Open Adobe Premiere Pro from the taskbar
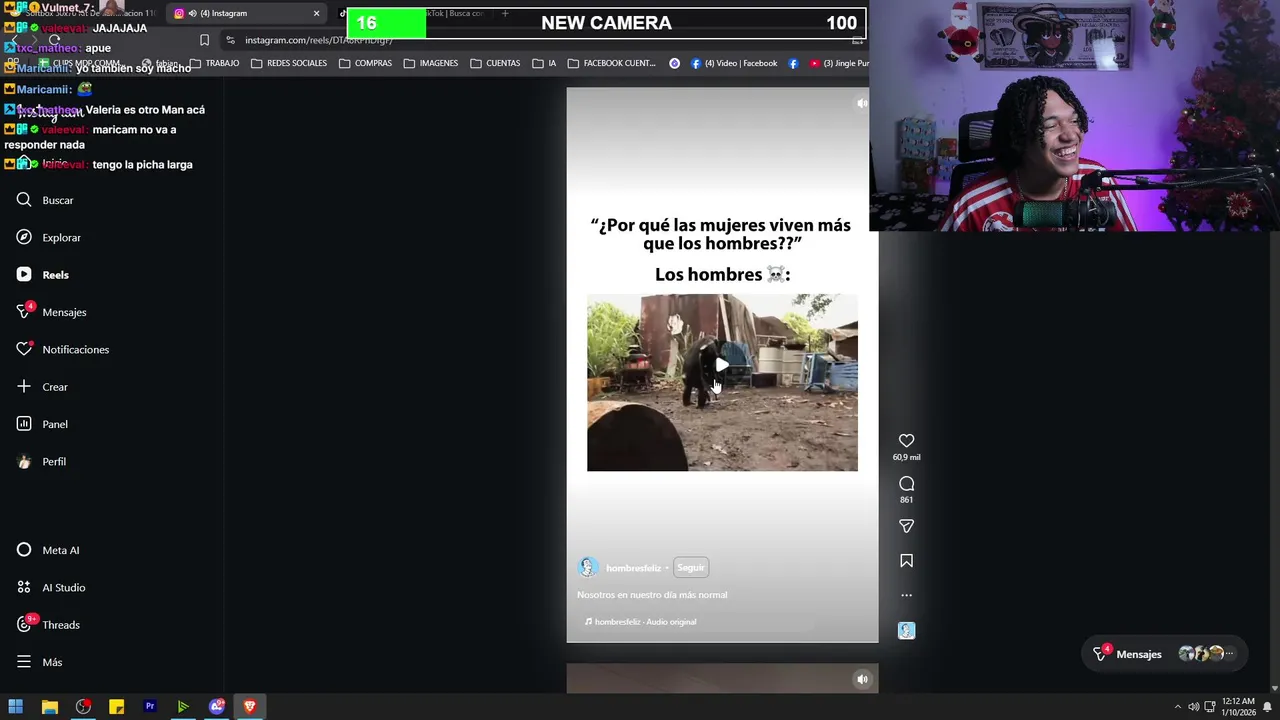 tap(150, 707)
